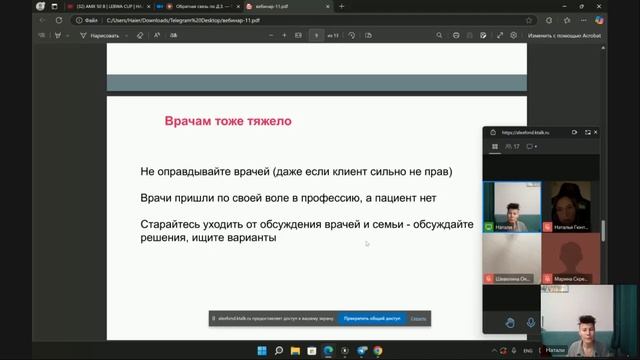Select the Шевелина participant tile

[512, 258]
